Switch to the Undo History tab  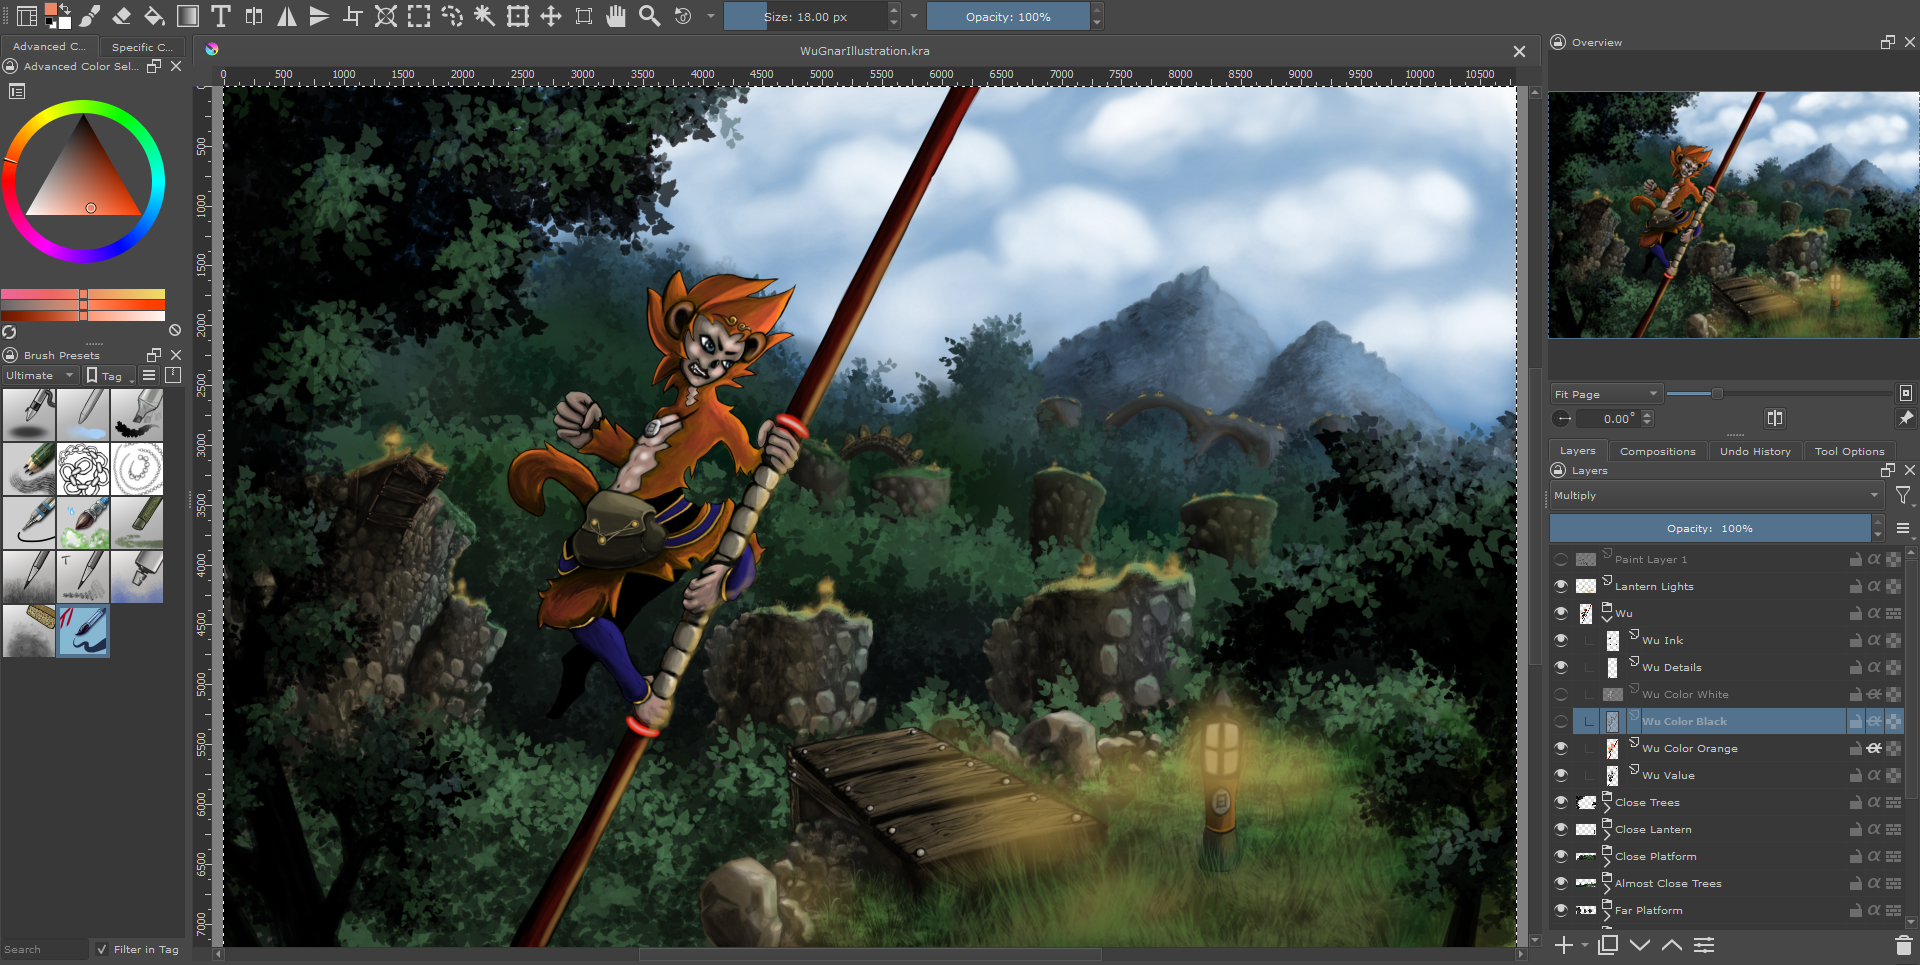point(1754,451)
